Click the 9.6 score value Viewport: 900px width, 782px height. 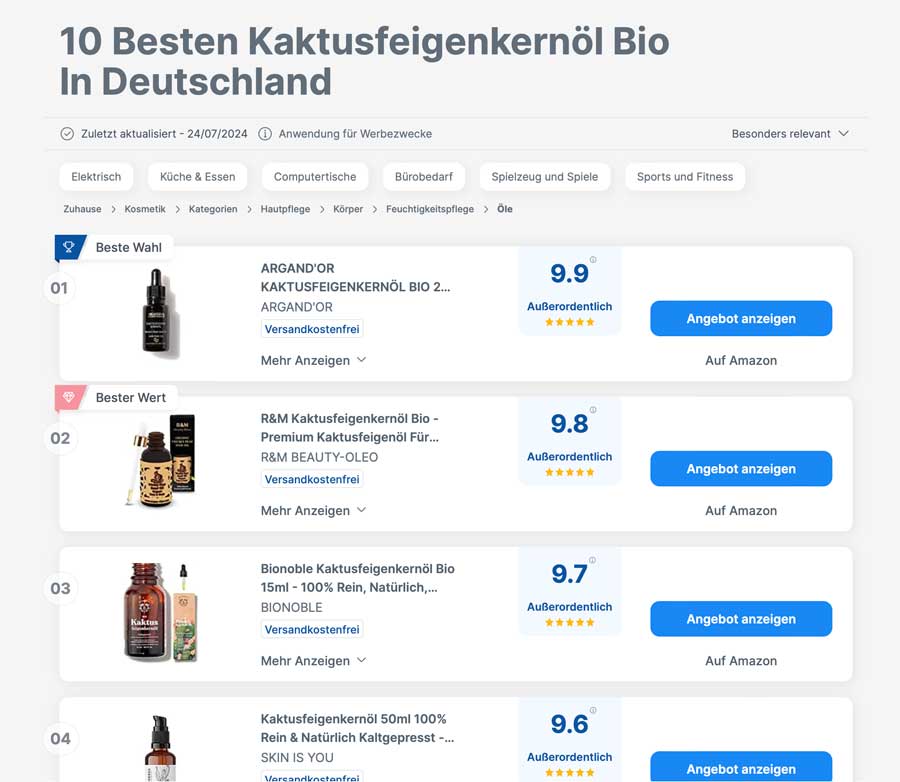point(569,725)
